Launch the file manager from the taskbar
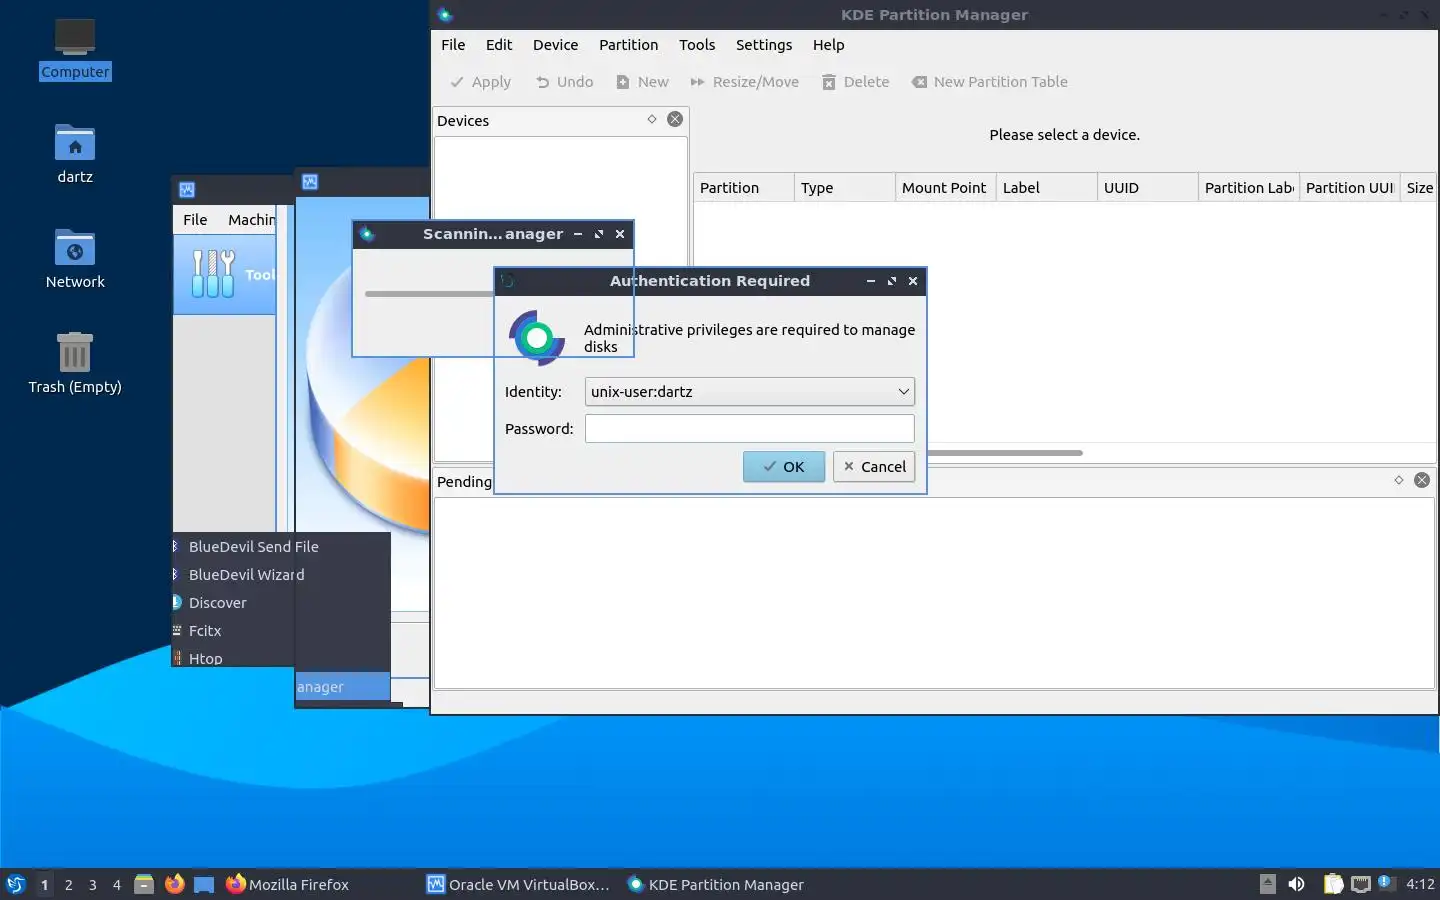The height and width of the screenshot is (900, 1440). coord(144,884)
